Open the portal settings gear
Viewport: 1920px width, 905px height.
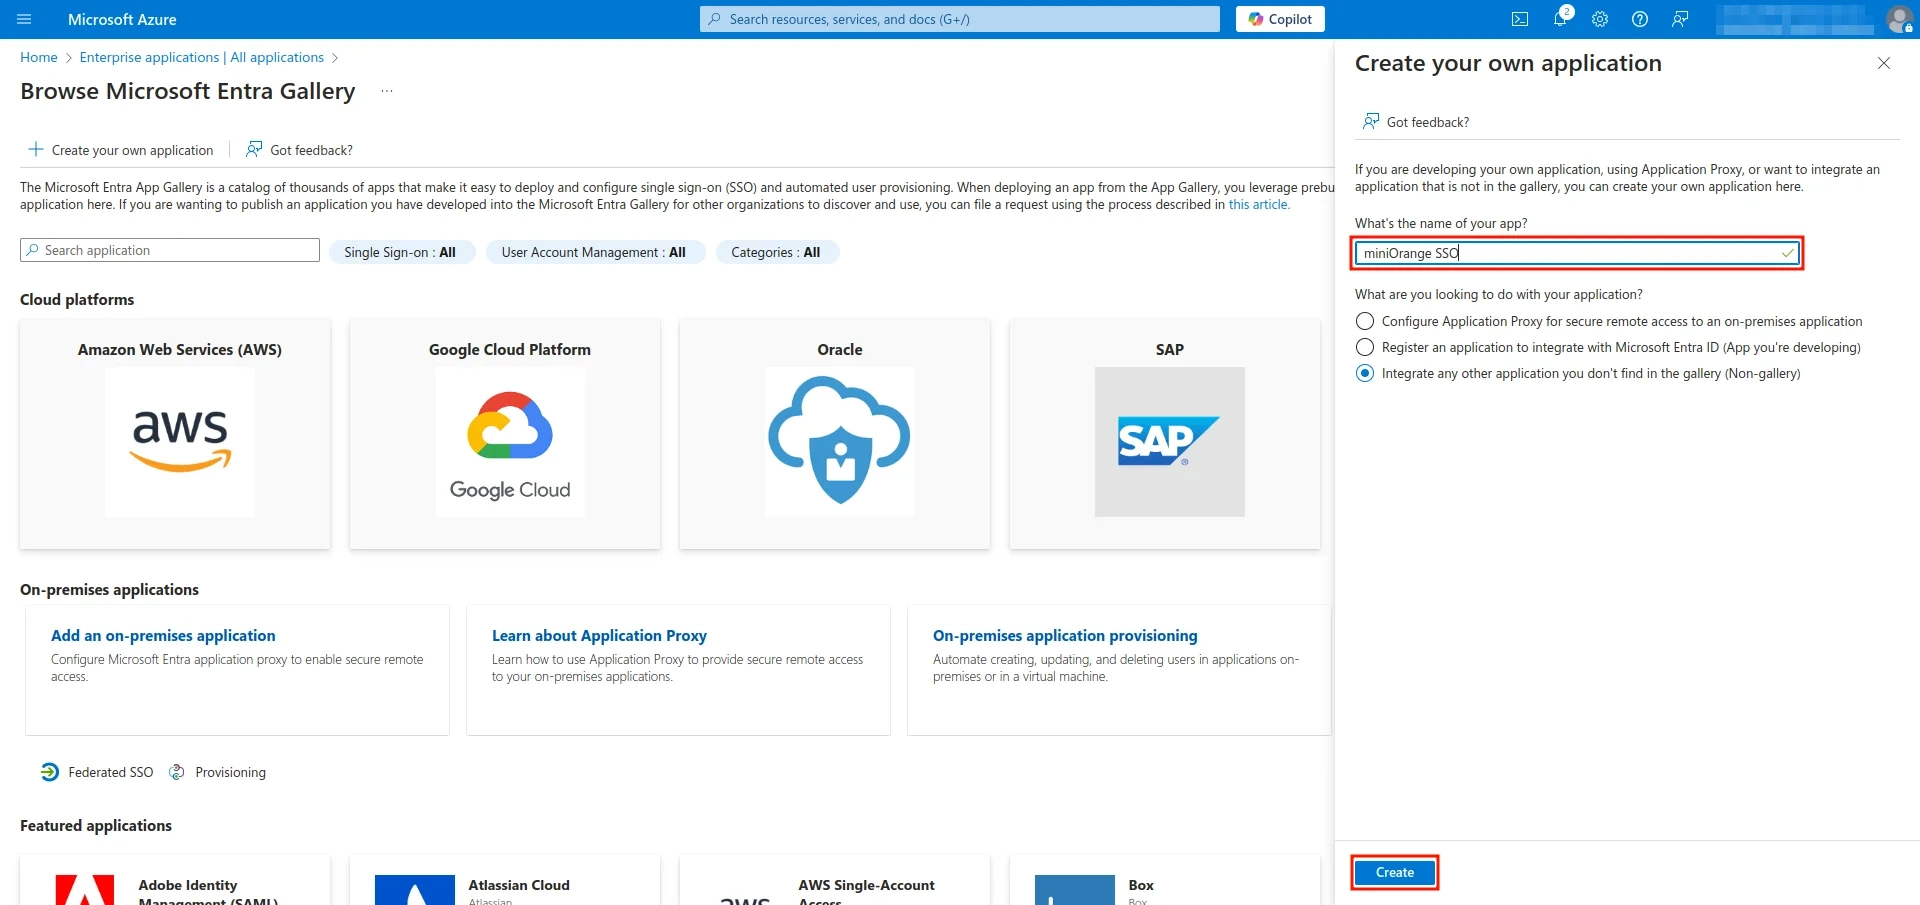click(x=1600, y=19)
